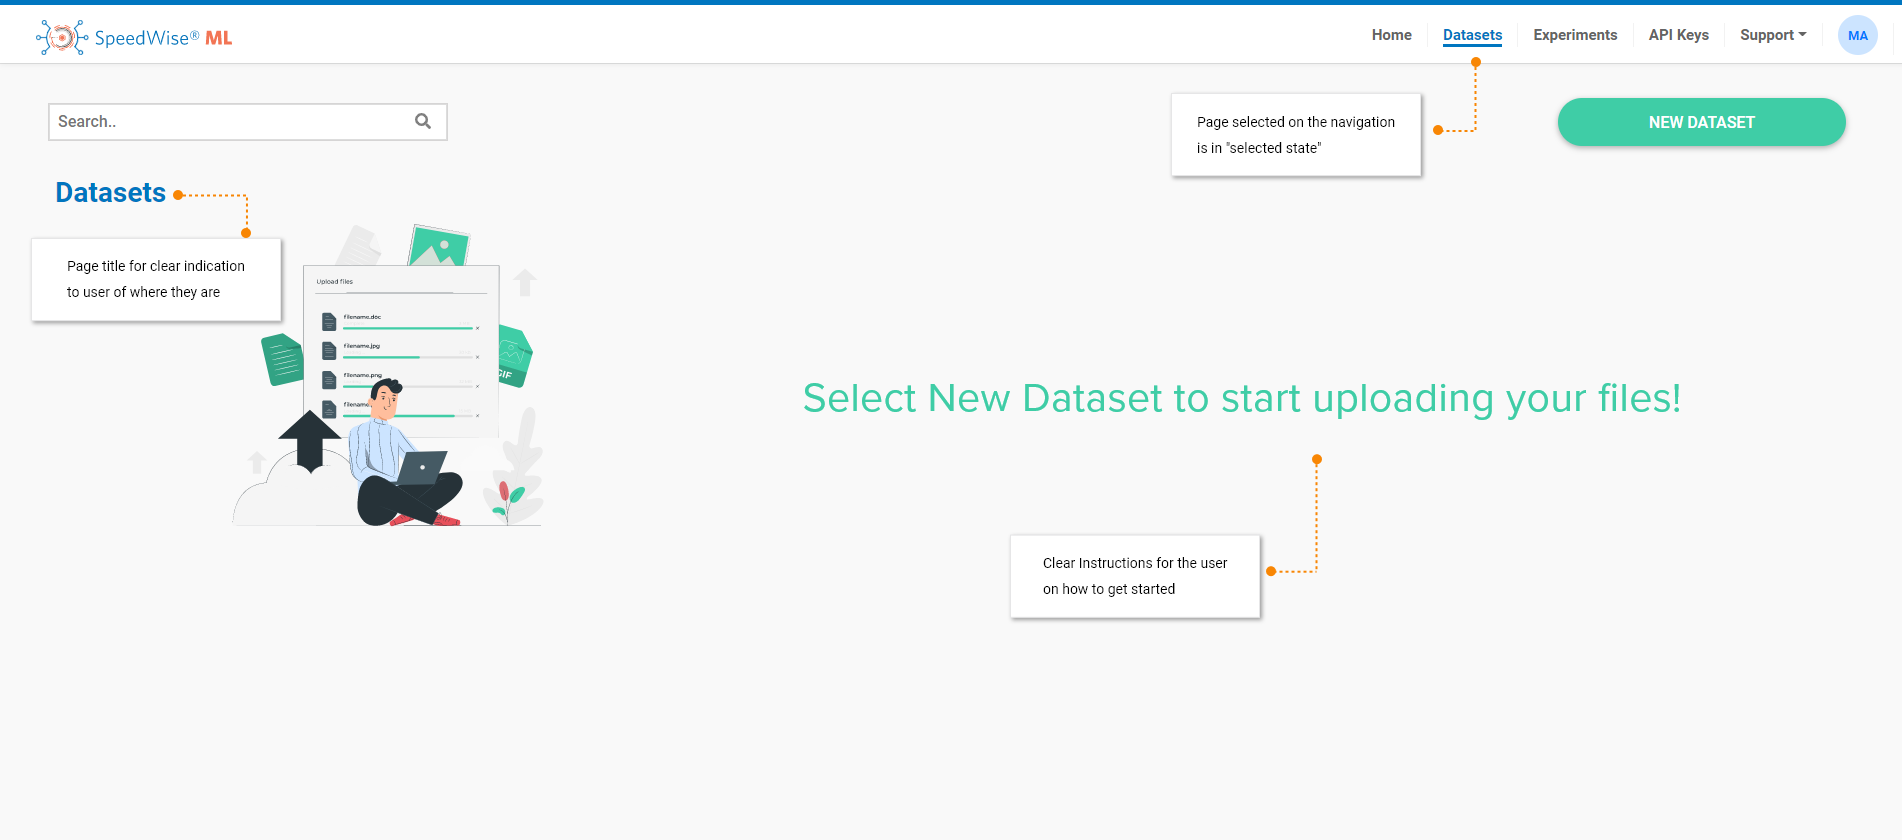Click the orange dot beside the Datasets heading

coord(178,195)
